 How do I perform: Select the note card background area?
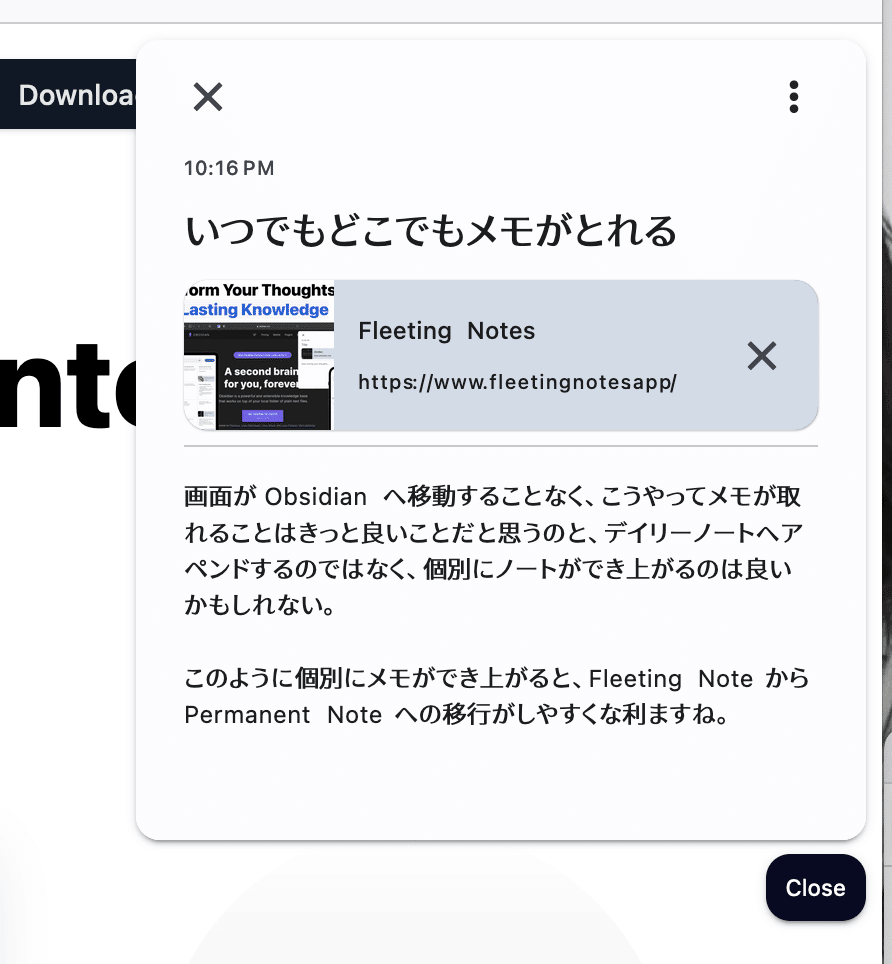tap(500, 790)
